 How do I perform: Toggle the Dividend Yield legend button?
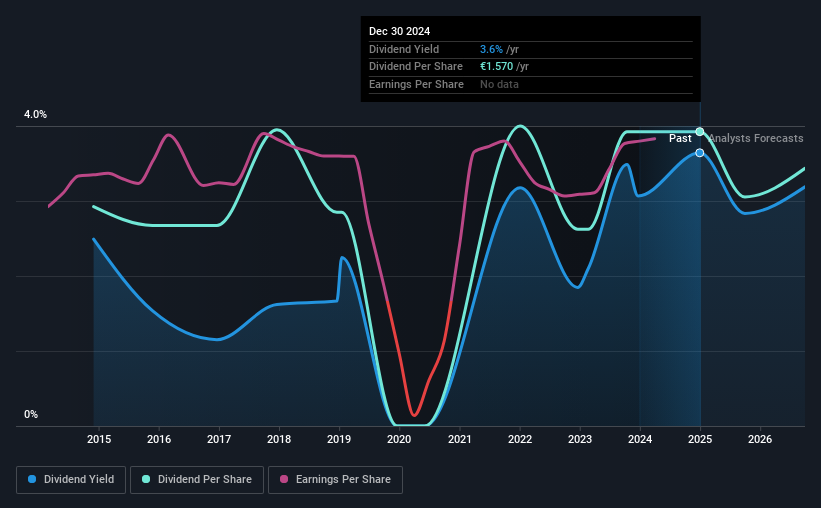[x=71, y=480]
